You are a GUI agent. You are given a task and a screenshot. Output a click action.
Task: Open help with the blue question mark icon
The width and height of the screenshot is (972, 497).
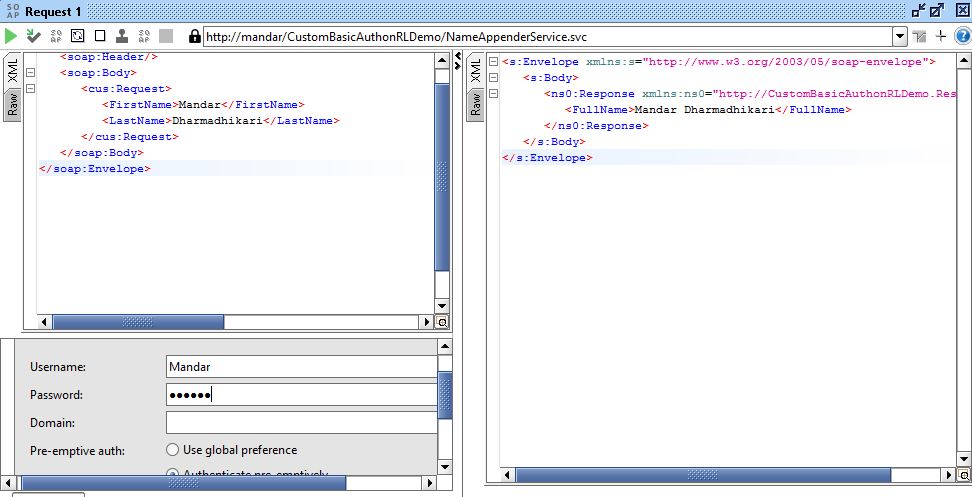pyautogui.click(x=962, y=37)
